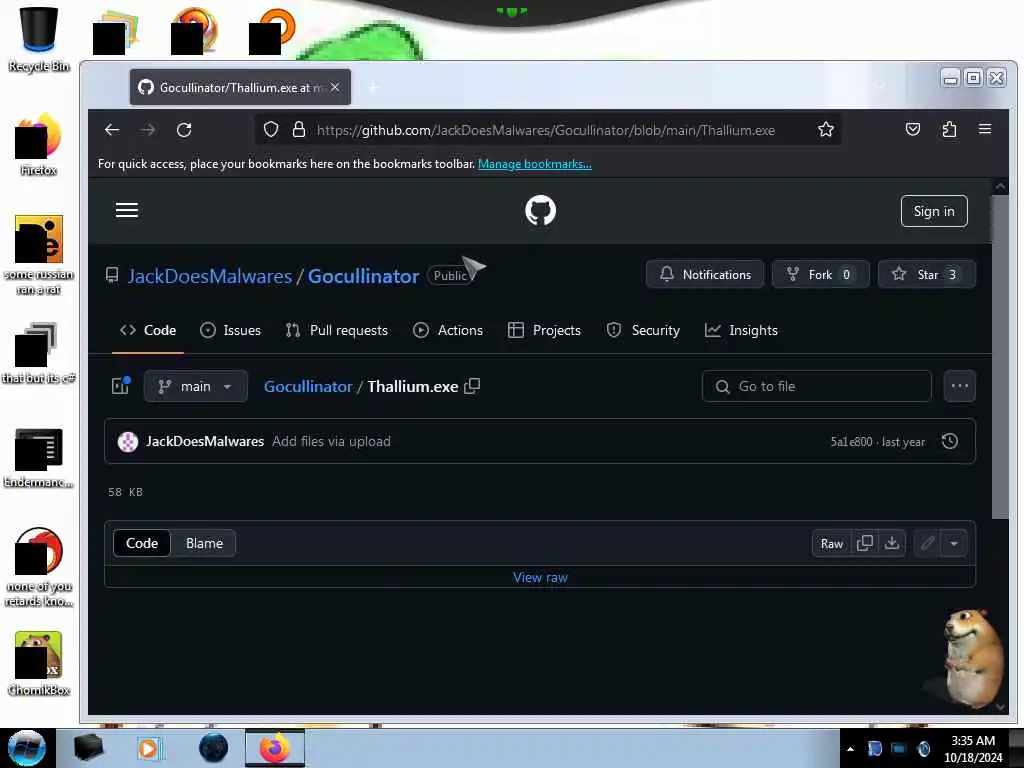Reload the page with the refresh icon
Image resolution: width=1024 pixels, height=768 pixels.
click(x=184, y=130)
